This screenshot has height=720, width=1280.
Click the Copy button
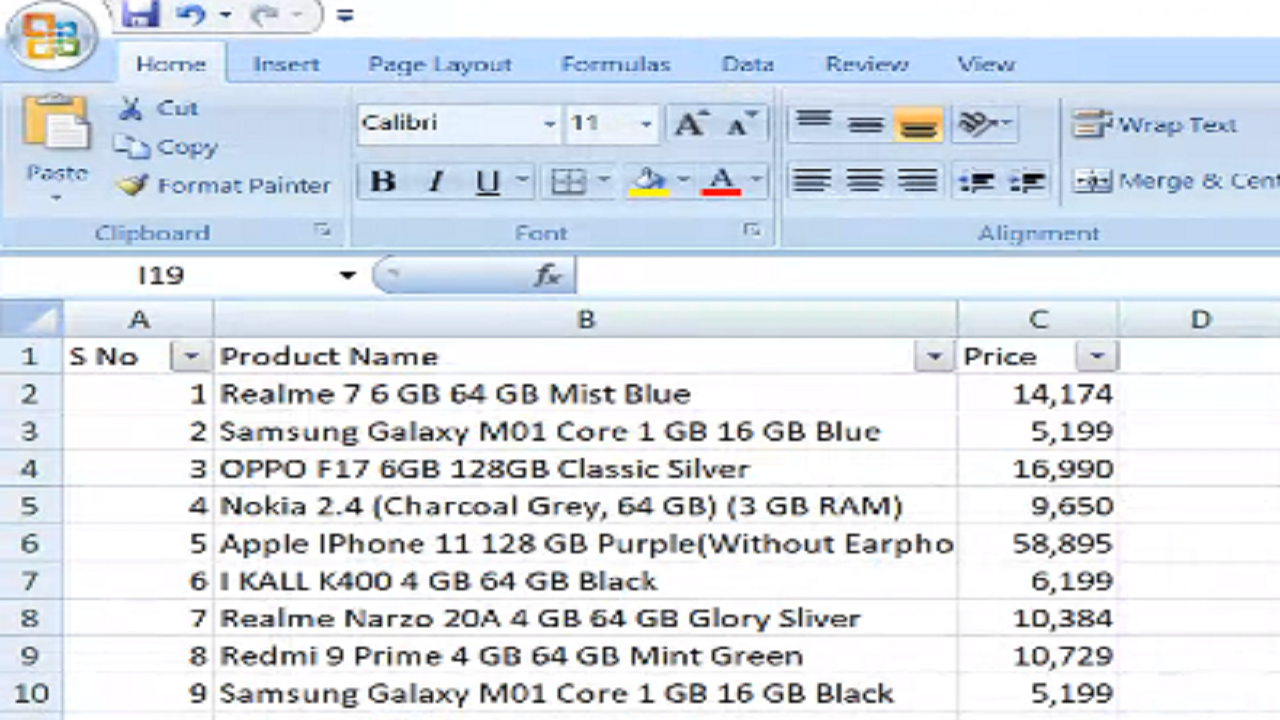click(165, 147)
